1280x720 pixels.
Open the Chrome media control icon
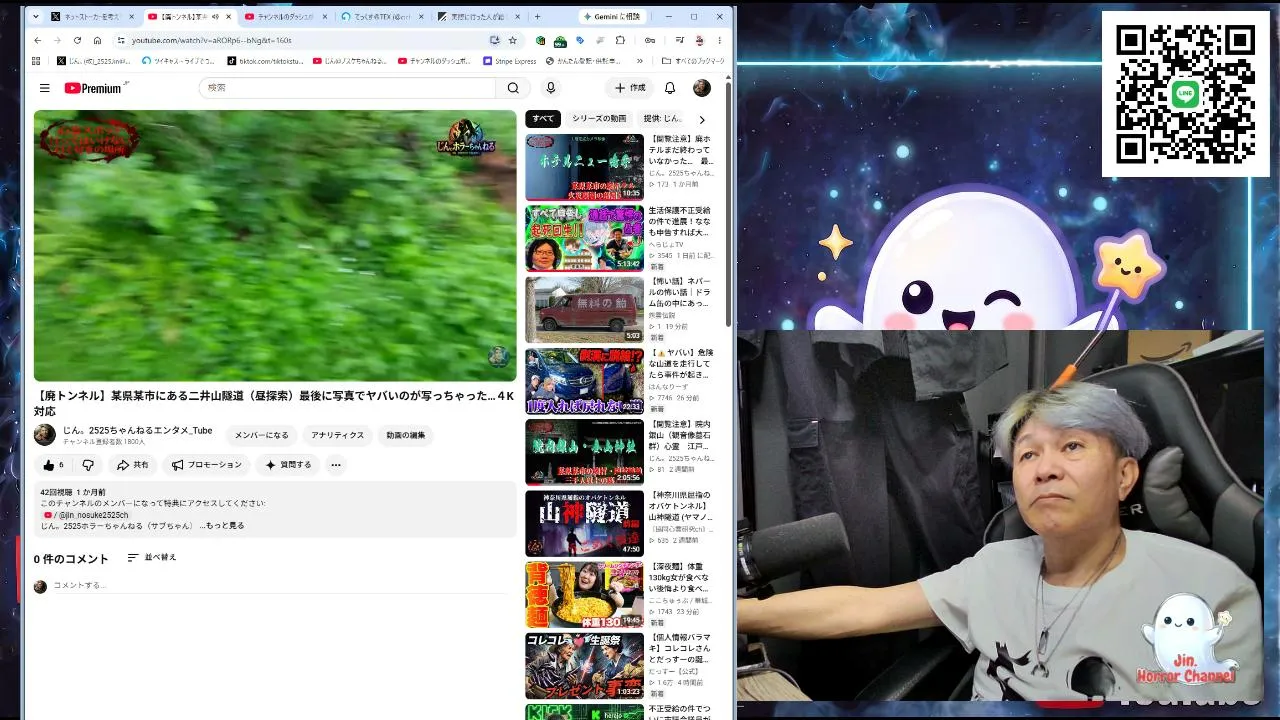point(678,40)
